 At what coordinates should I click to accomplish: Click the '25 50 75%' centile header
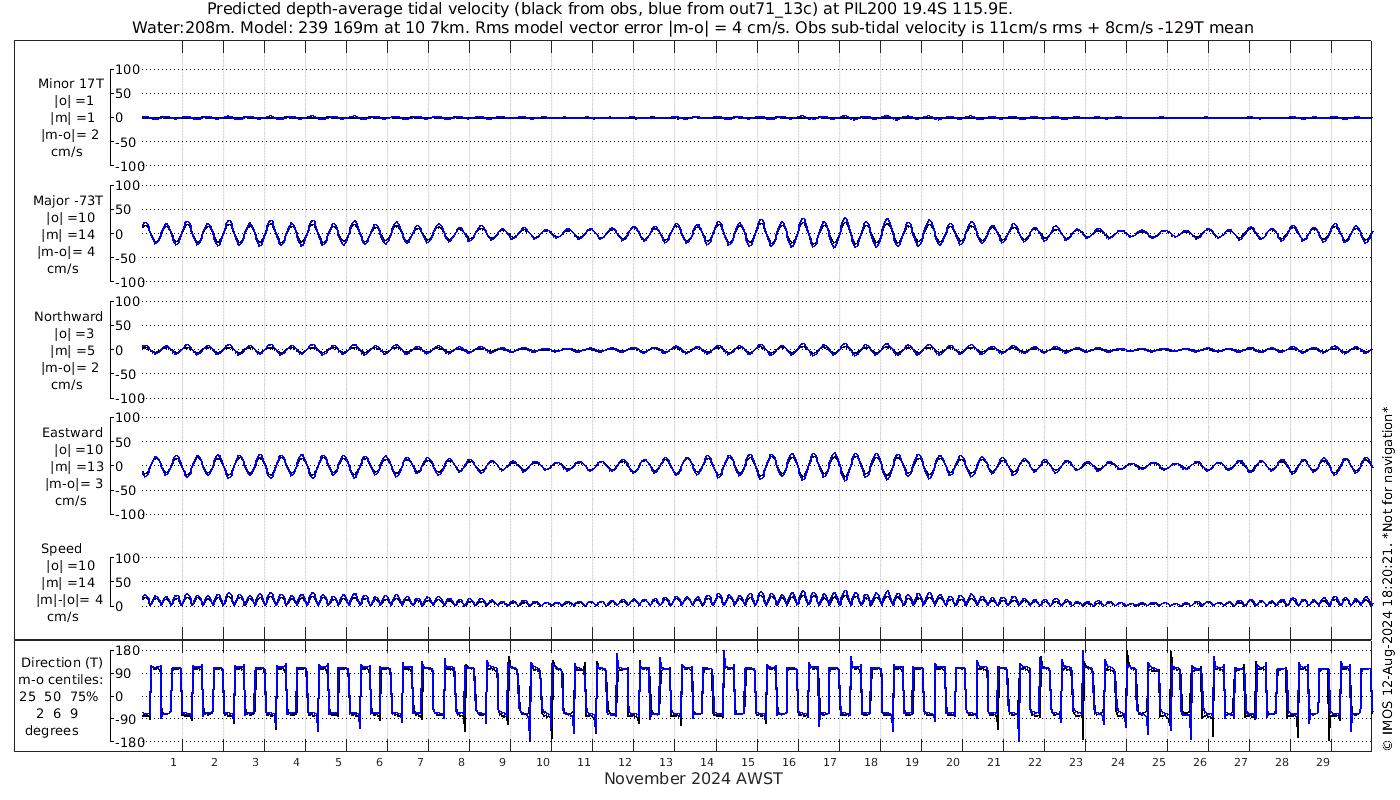[60, 696]
